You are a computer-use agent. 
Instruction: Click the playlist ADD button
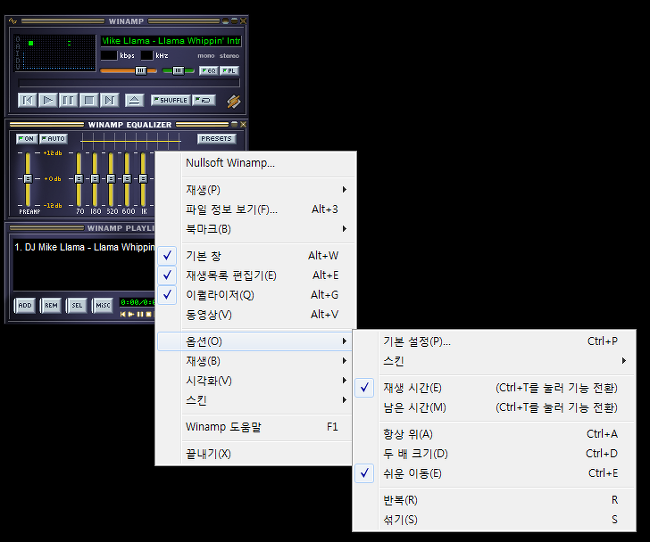click(24, 305)
